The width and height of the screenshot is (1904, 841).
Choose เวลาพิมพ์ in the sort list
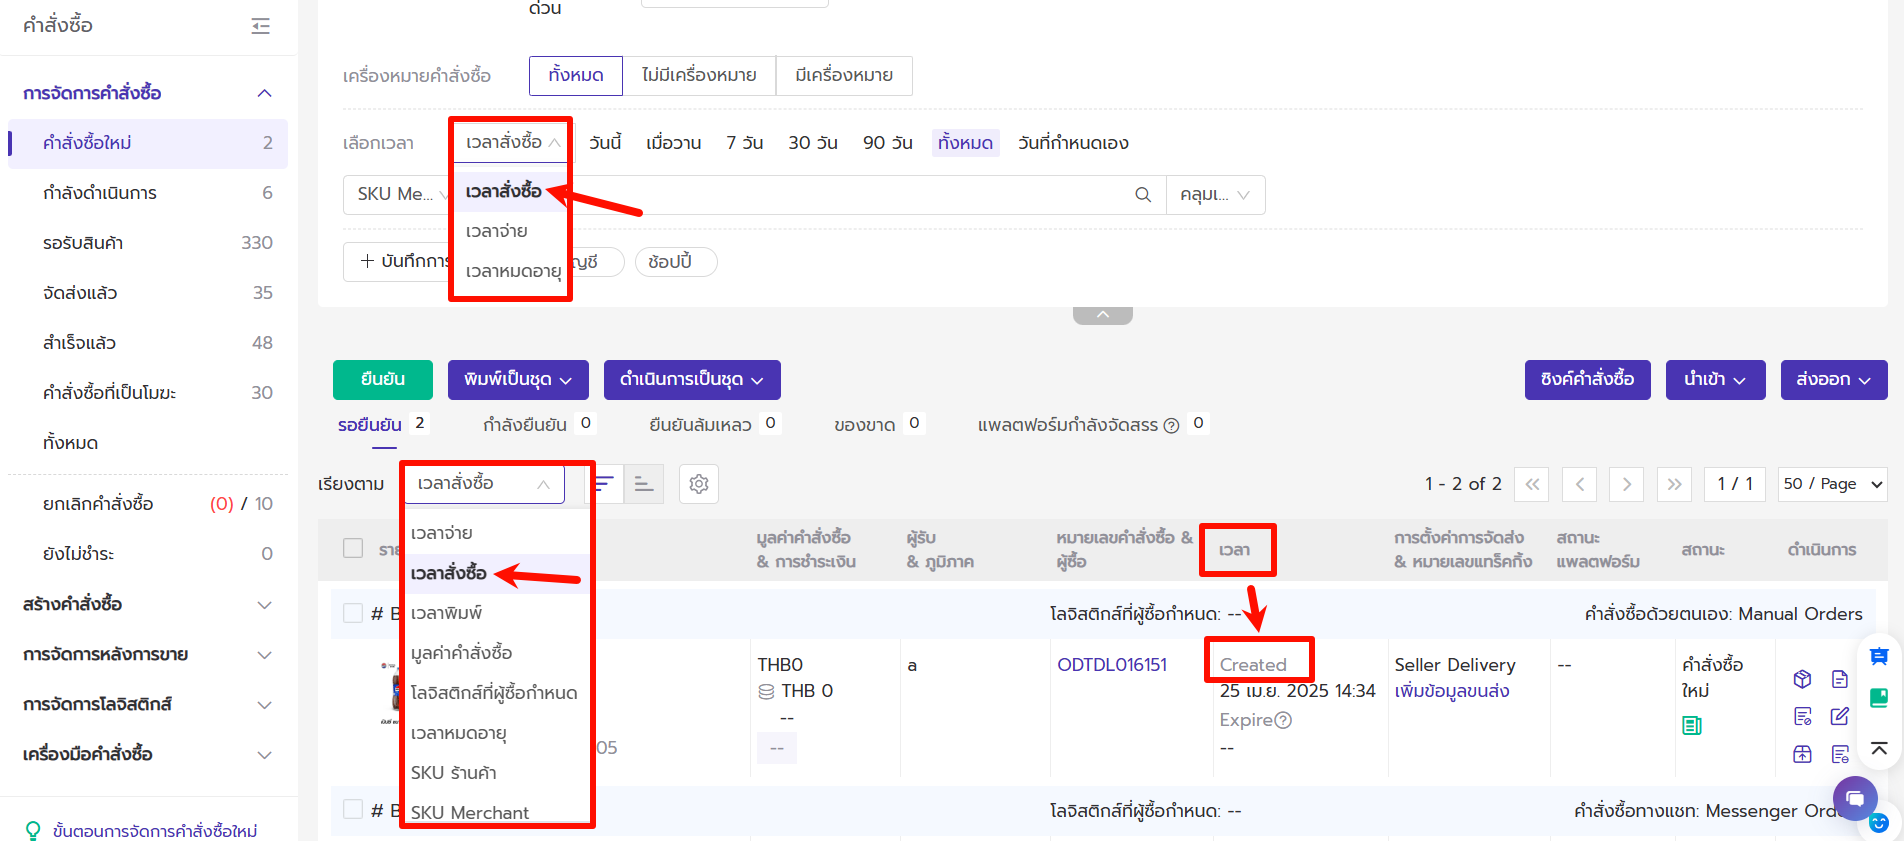[497, 613]
